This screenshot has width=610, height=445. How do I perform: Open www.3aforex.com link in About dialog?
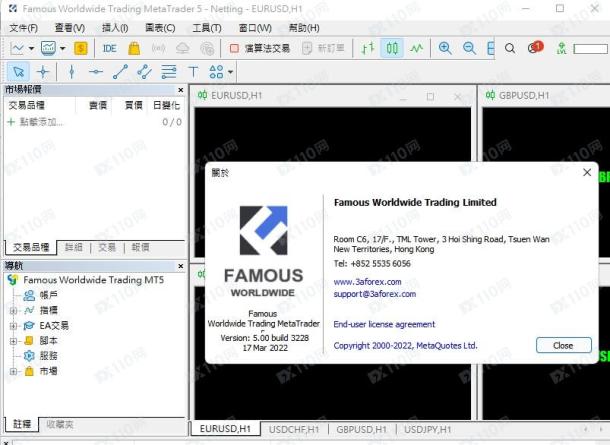[367, 282]
